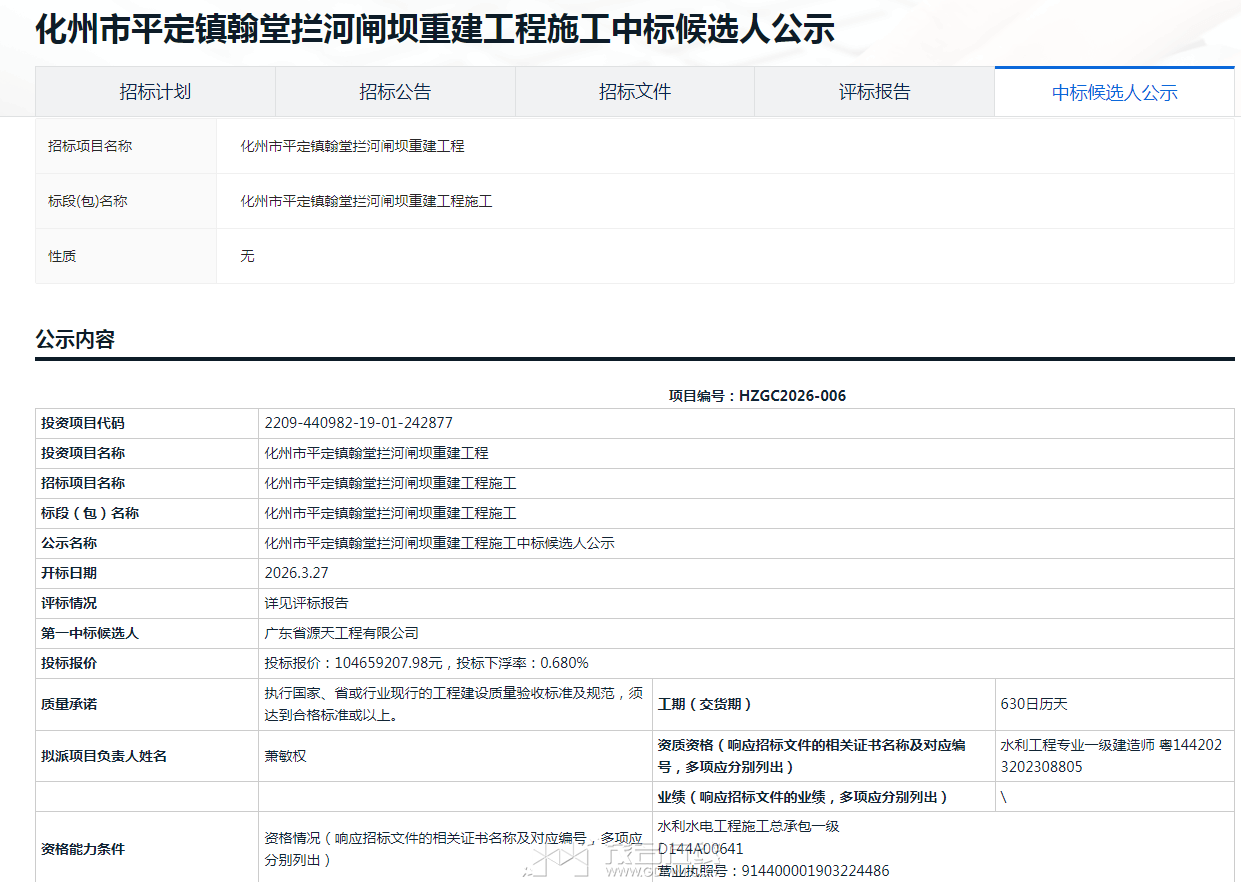
Task: Click the bid opening date 2026.3.27
Action: point(296,573)
